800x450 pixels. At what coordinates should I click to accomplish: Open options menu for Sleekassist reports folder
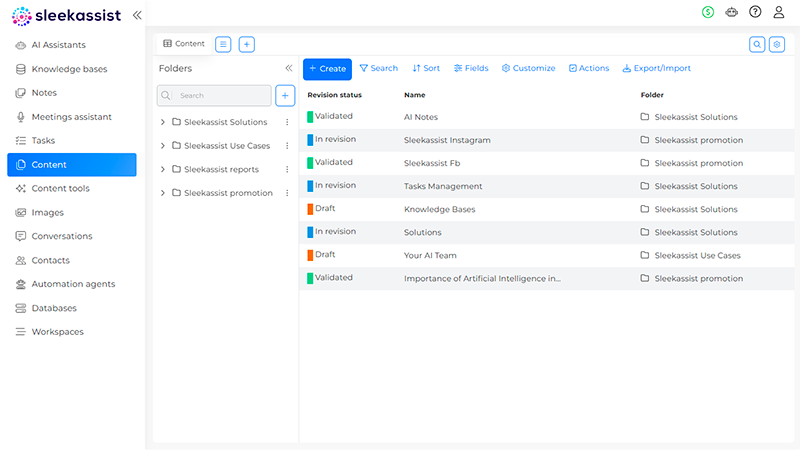pos(287,169)
